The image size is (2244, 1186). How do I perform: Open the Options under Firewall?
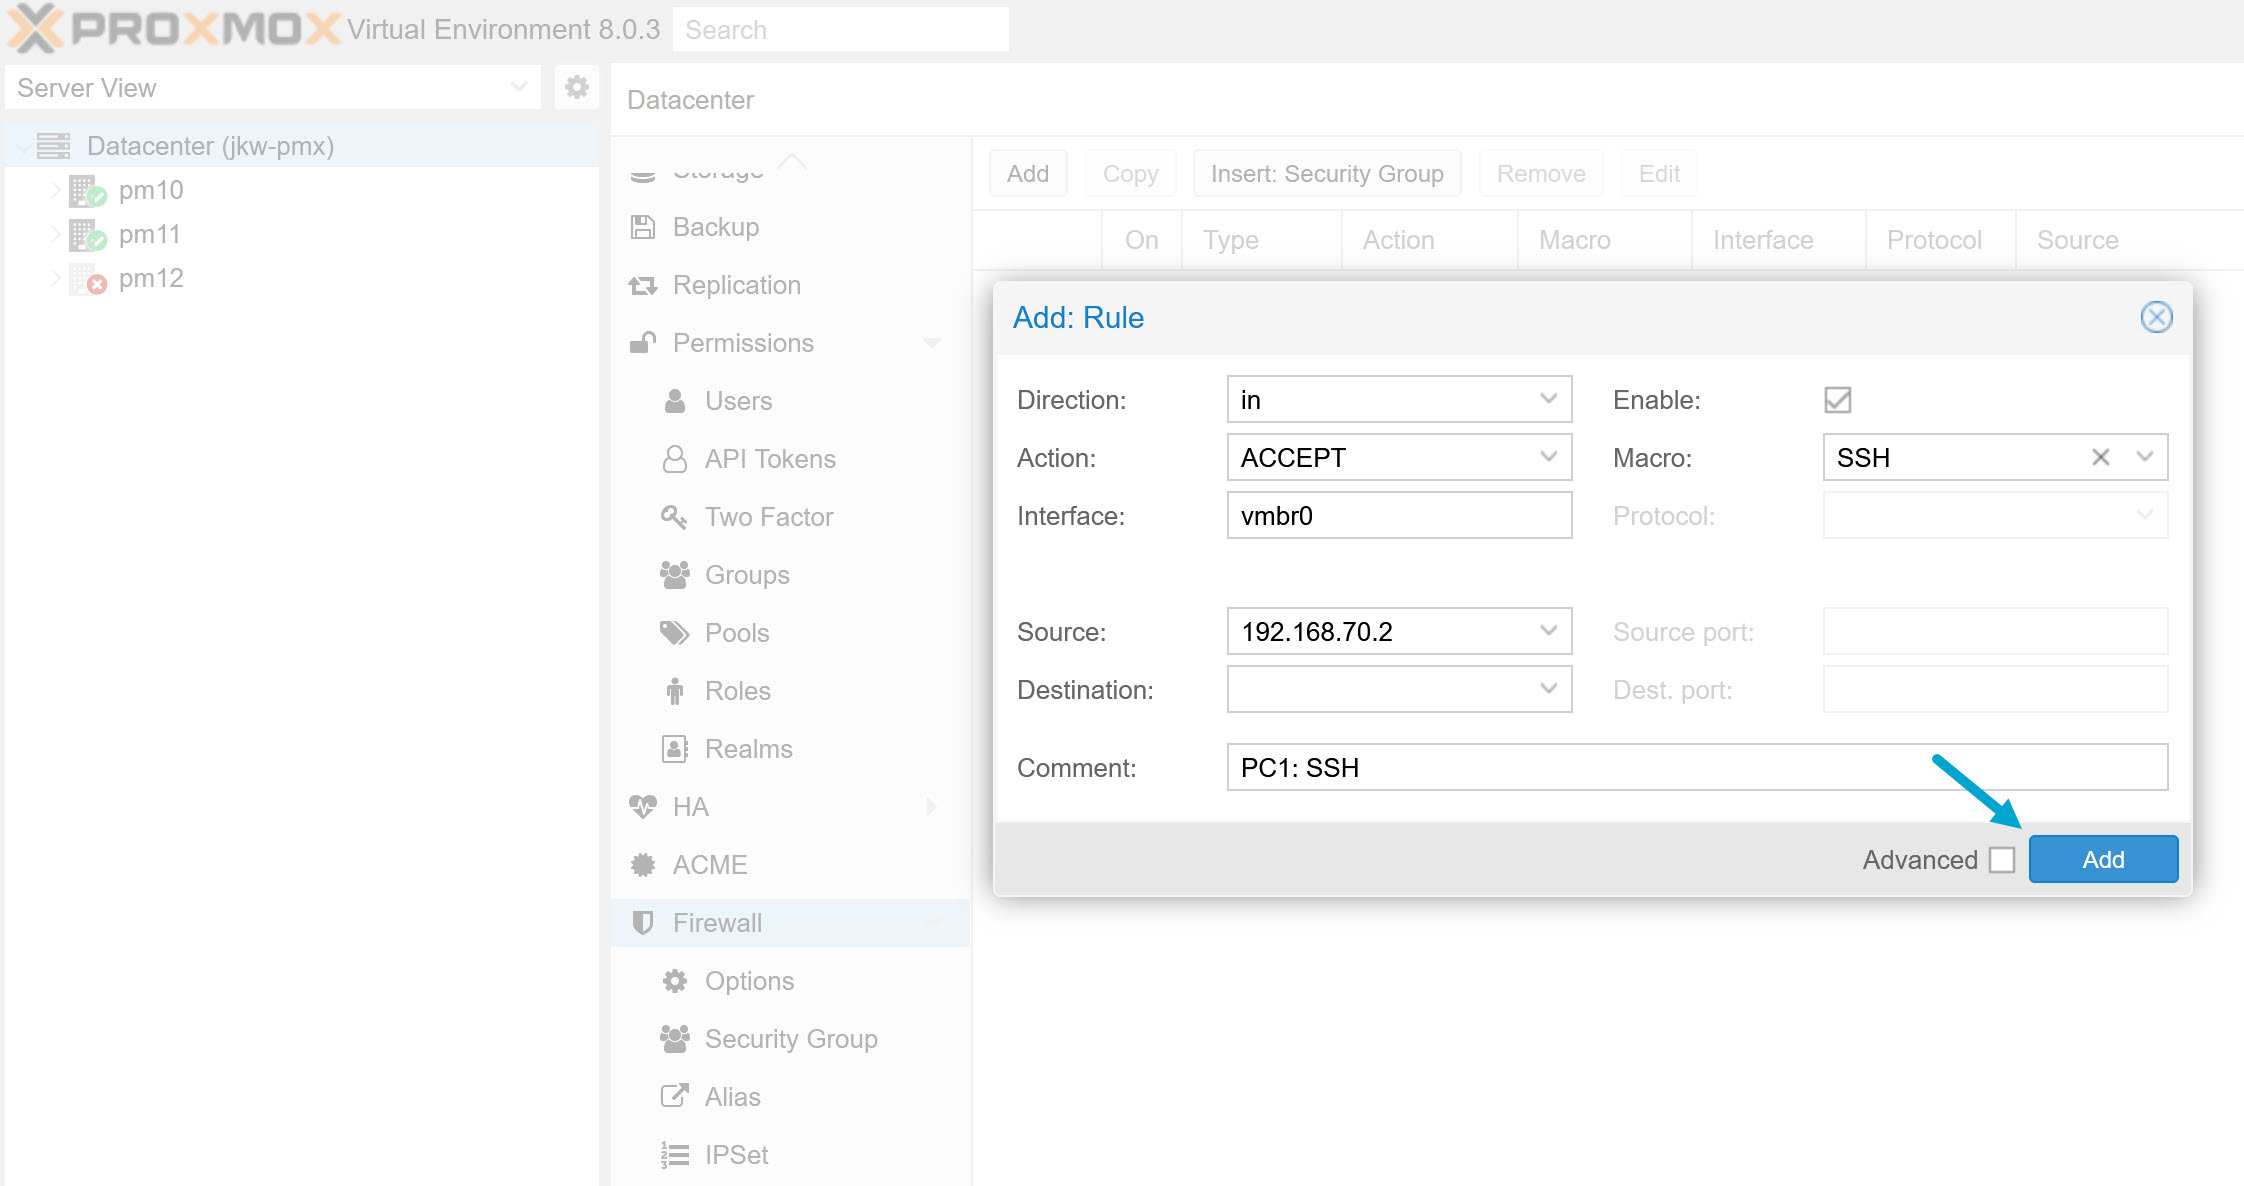coord(748,980)
